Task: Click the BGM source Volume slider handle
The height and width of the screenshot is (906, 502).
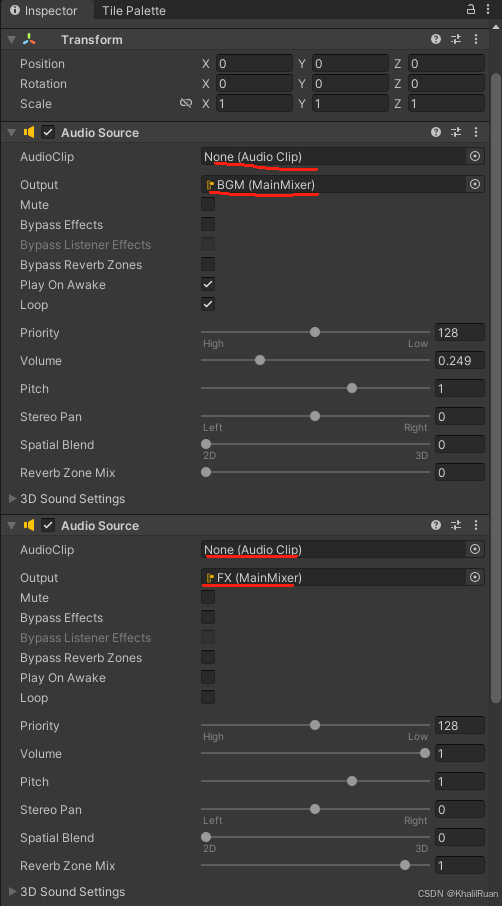Action: pos(260,360)
